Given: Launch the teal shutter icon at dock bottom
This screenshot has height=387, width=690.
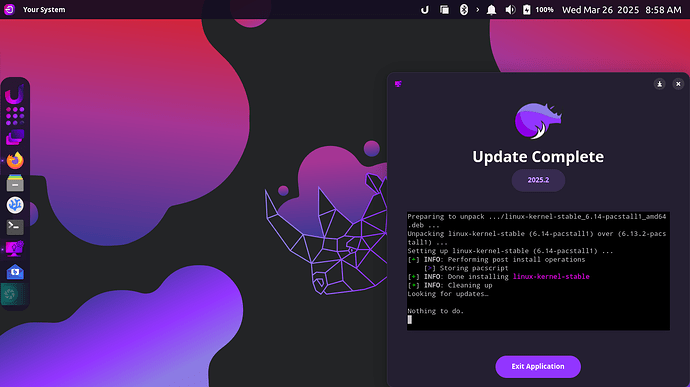Looking at the screenshot, I should pyautogui.click(x=11, y=294).
